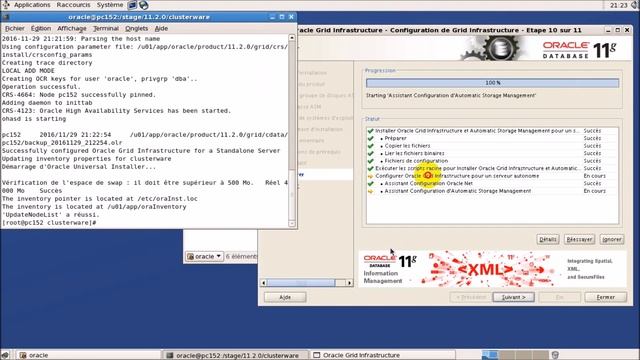Maximize the terminal window
Screen dimensions: 640x360
282,17
